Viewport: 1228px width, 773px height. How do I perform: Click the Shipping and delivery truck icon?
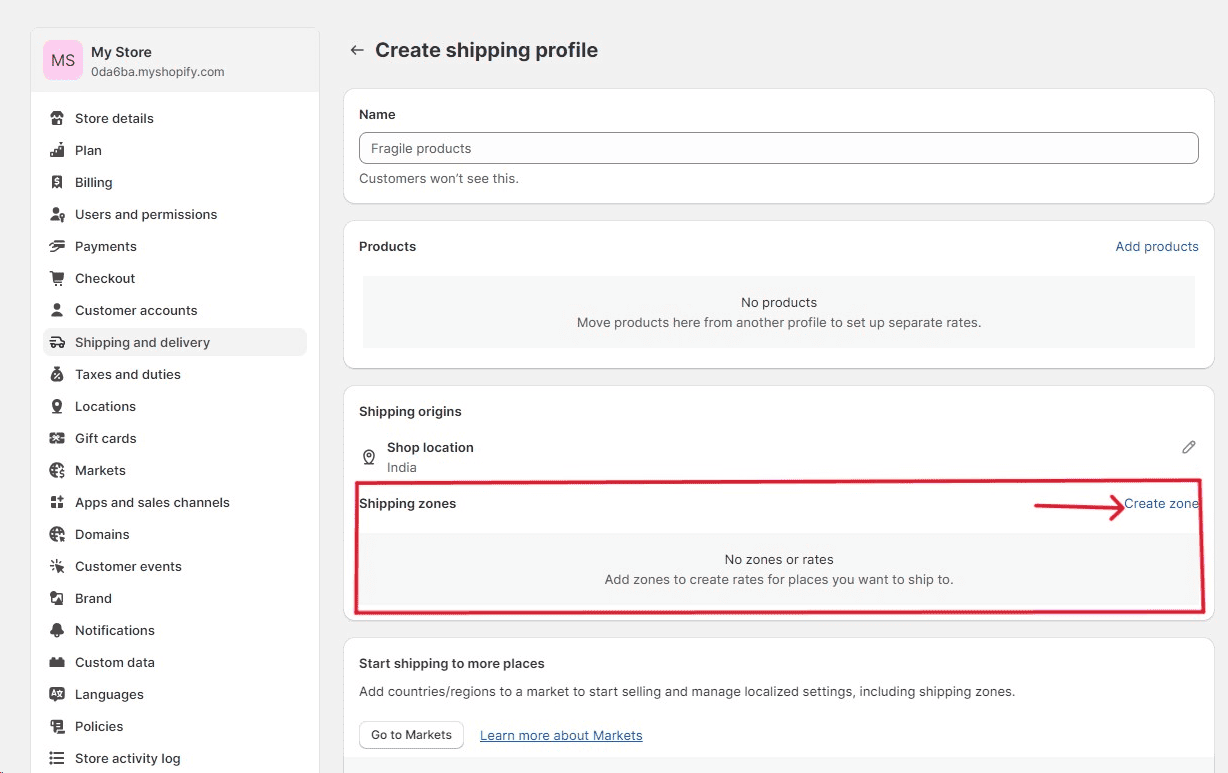coord(57,342)
